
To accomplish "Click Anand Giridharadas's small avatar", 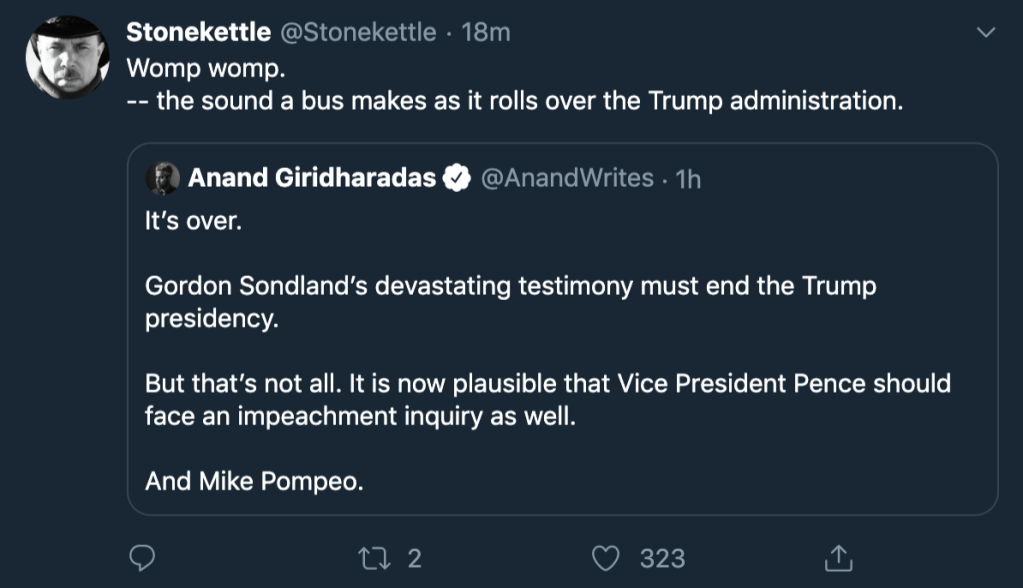I will (163, 179).
